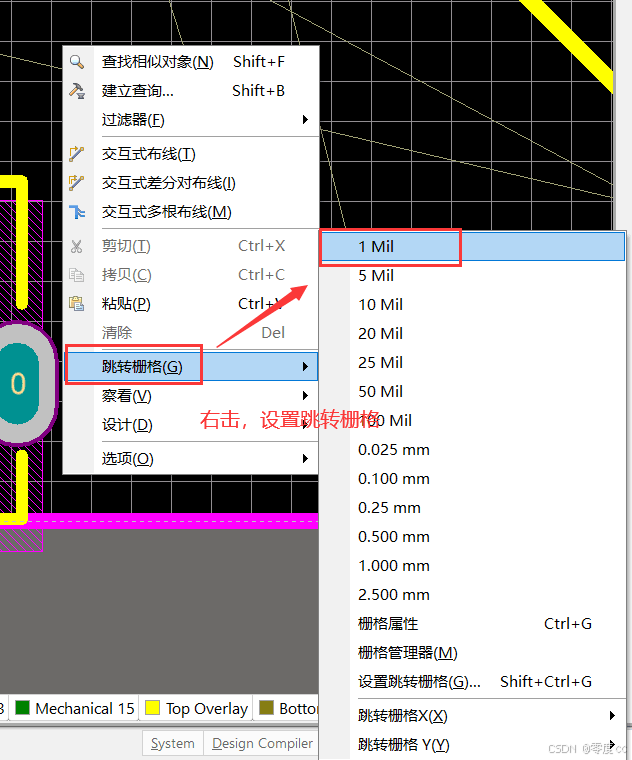Open the 选项(O) submenu
The height and width of the screenshot is (760, 632).
point(191,459)
